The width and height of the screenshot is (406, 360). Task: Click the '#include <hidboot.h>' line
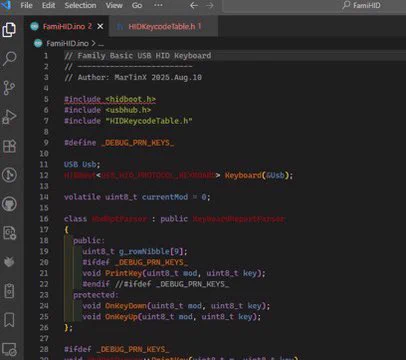pos(110,99)
